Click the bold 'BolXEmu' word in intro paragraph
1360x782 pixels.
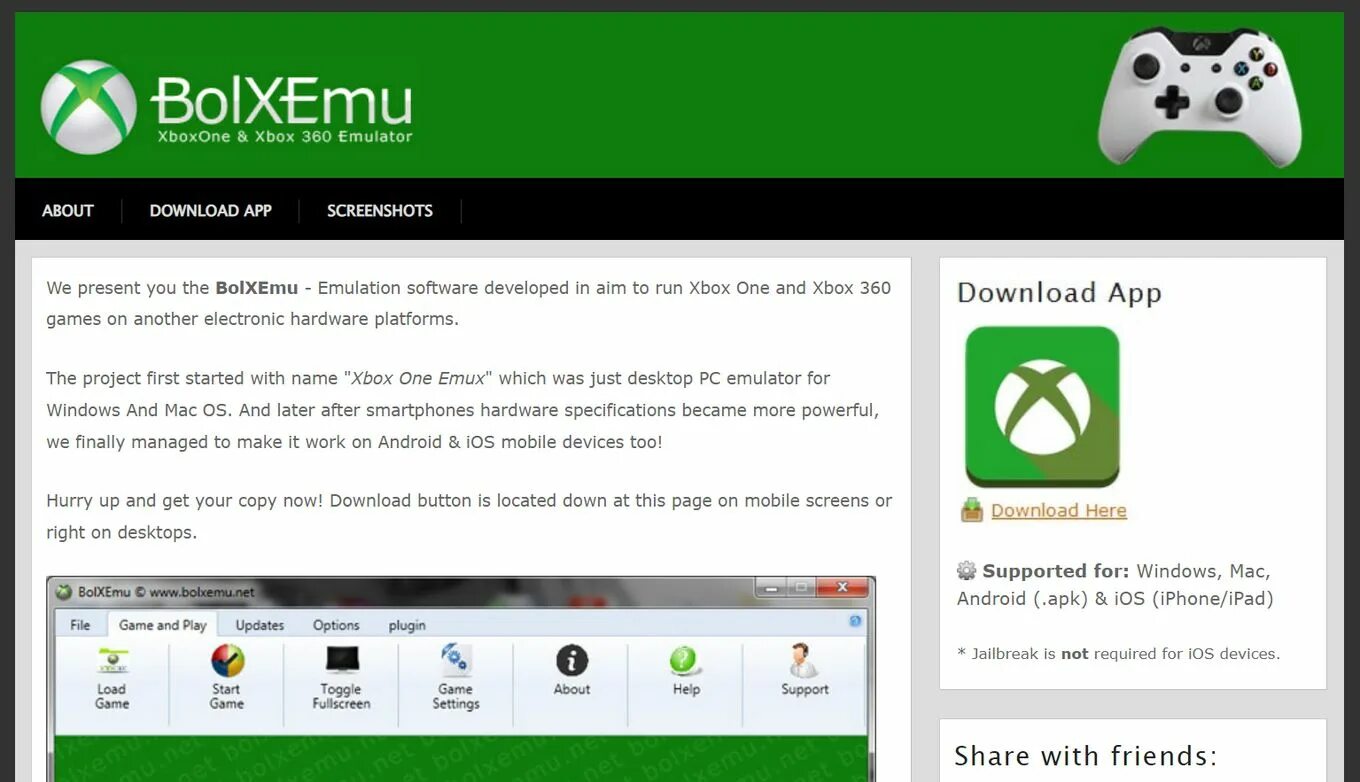257,288
